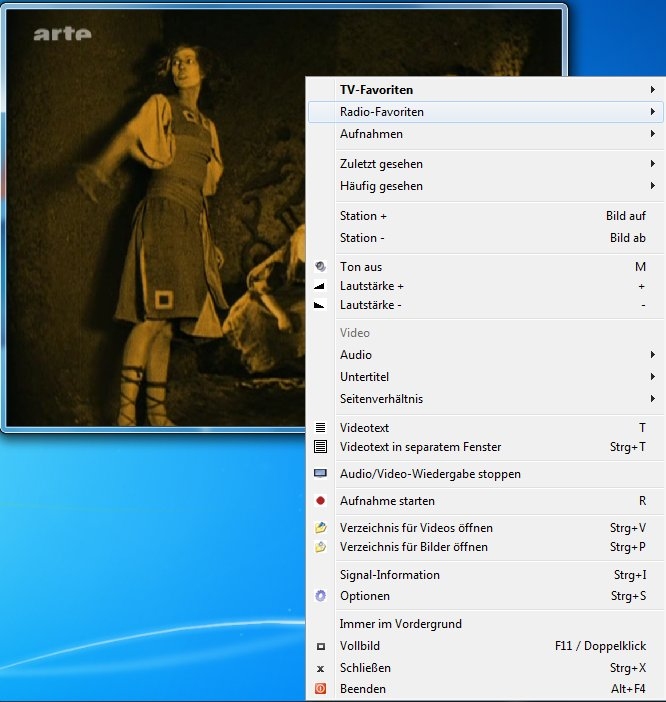Toggle Immer im Vordergrund option
The image size is (666, 702).
pyautogui.click(x=400, y=624)
